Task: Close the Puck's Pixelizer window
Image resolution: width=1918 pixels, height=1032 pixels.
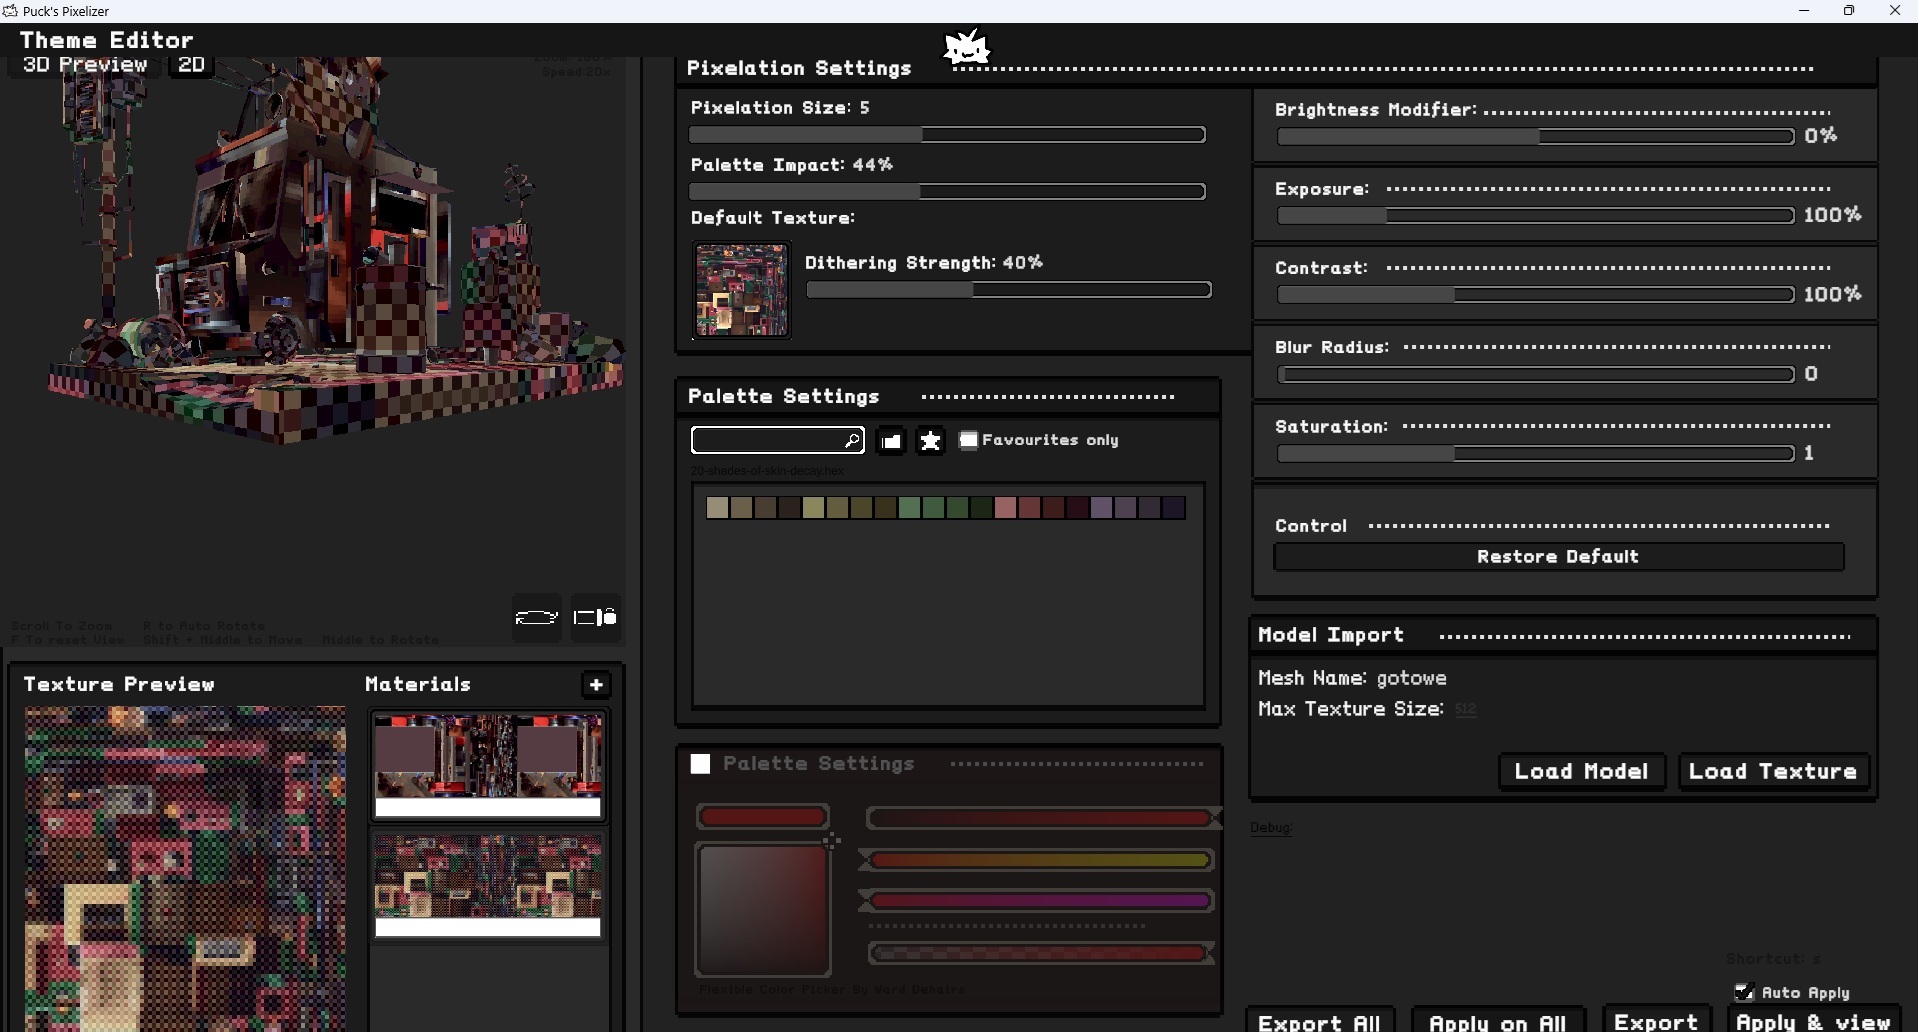Action: pyautogui.click(x=1894, y=11)
